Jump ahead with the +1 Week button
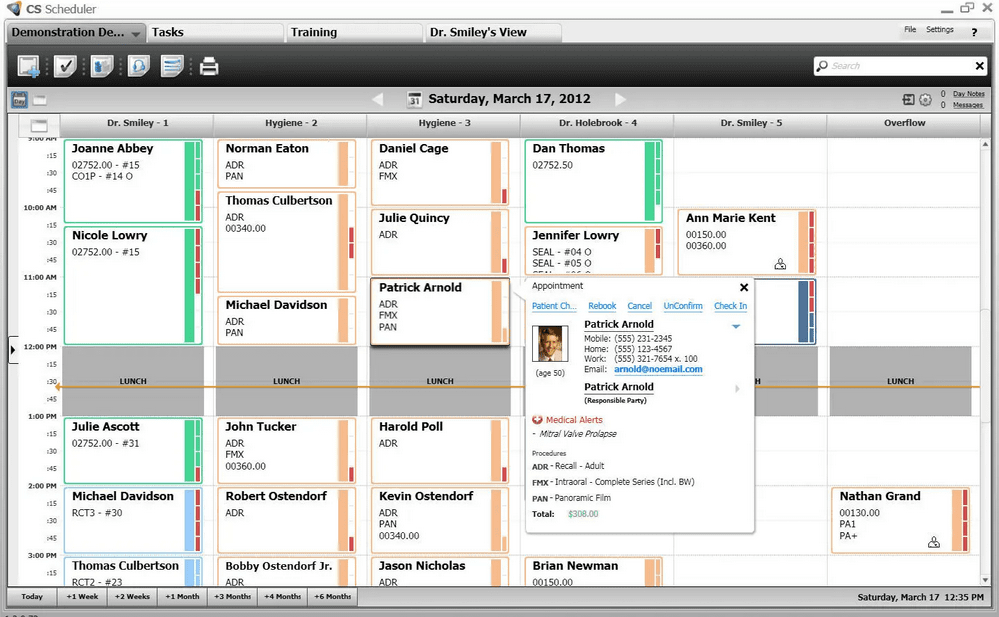999x617 pixels. point(82,597)
